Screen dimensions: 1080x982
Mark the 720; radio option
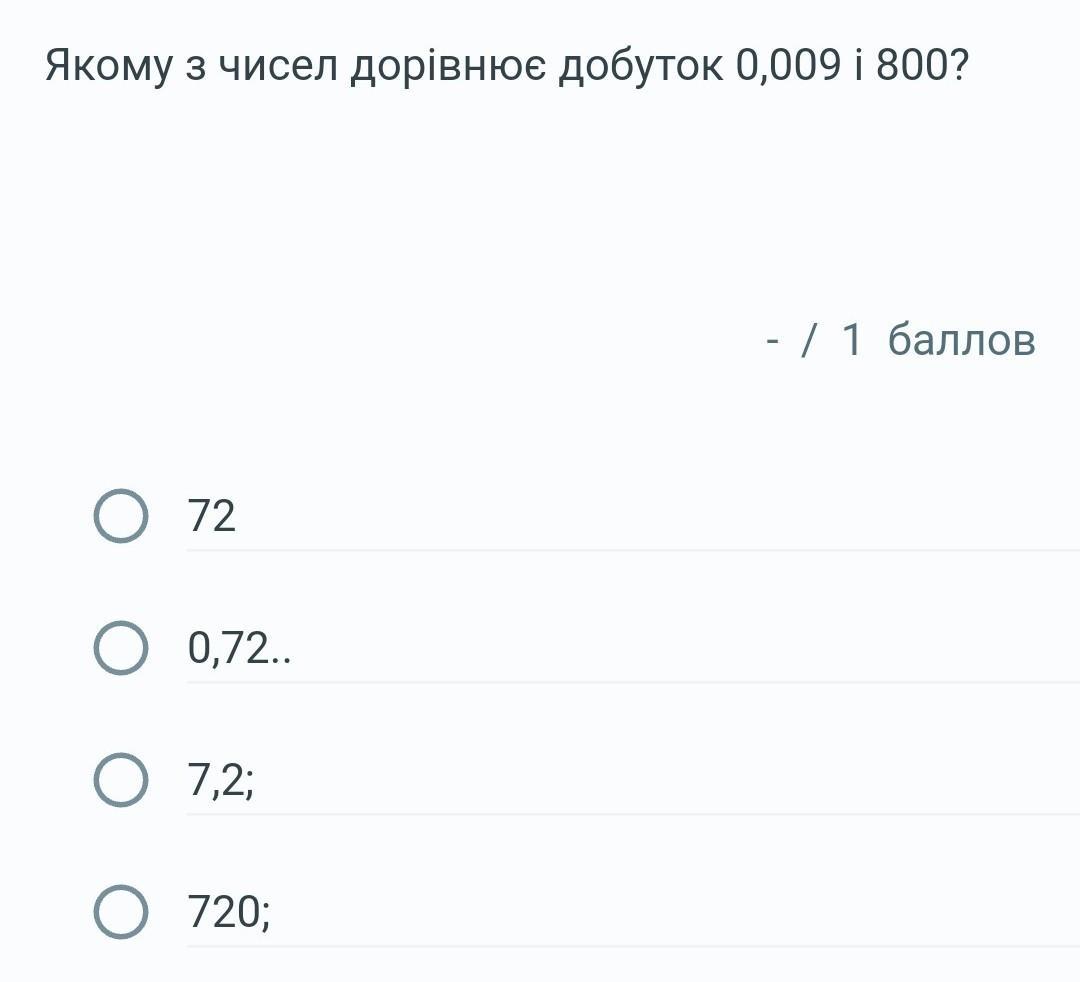coord(121,912)
